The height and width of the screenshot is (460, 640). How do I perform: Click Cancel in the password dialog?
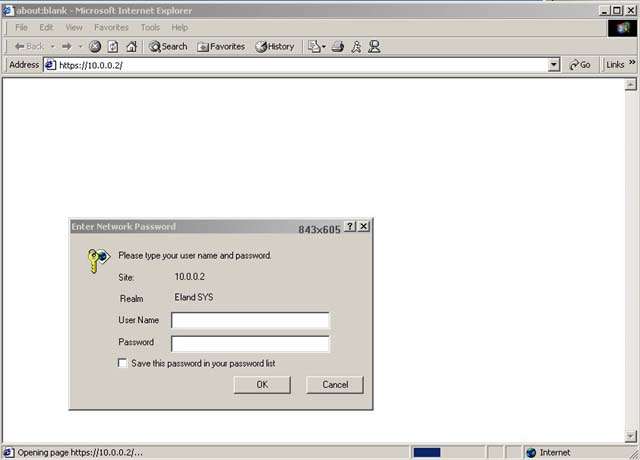click(335, 384)
